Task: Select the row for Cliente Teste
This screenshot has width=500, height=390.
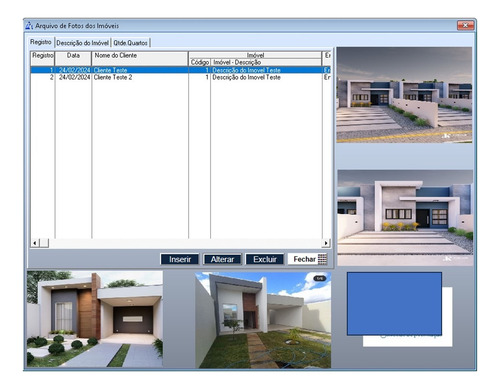Action: [180, 70]
